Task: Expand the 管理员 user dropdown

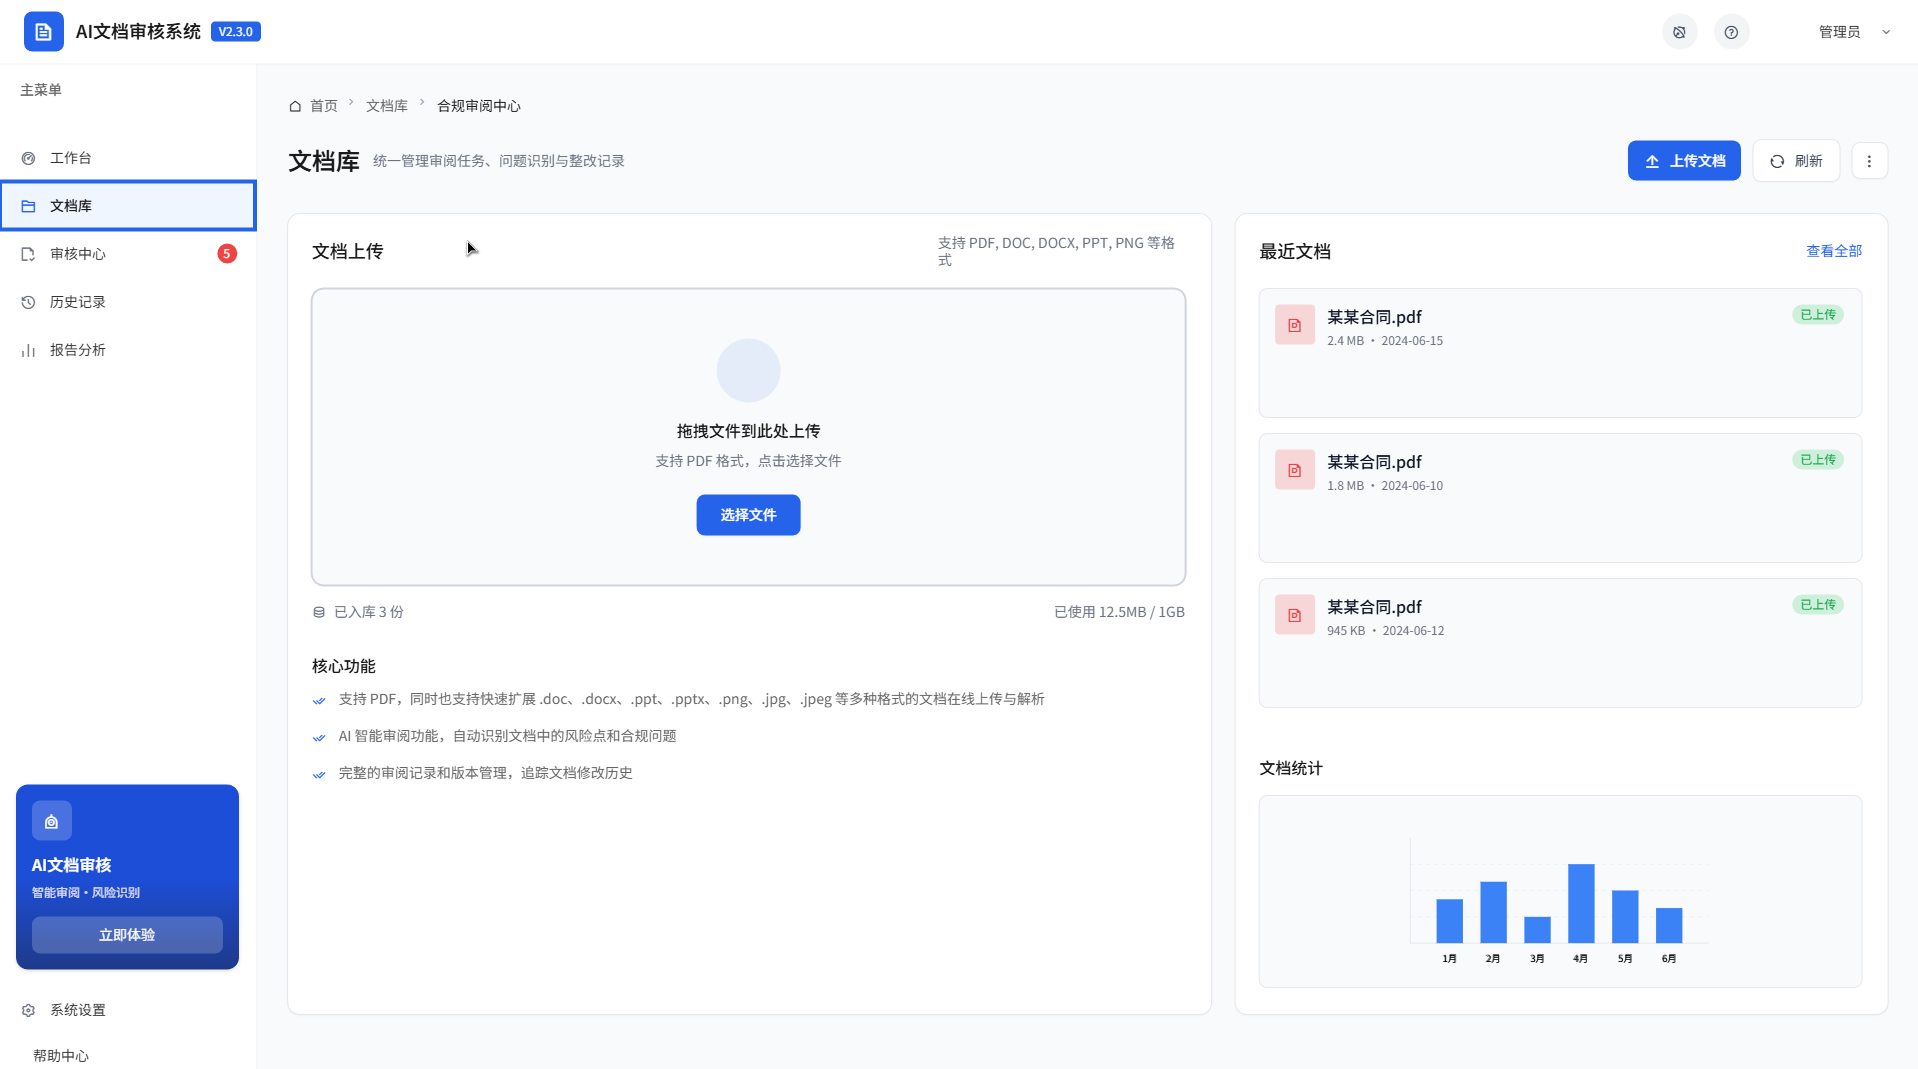Action: click(x=1854, y=32)
